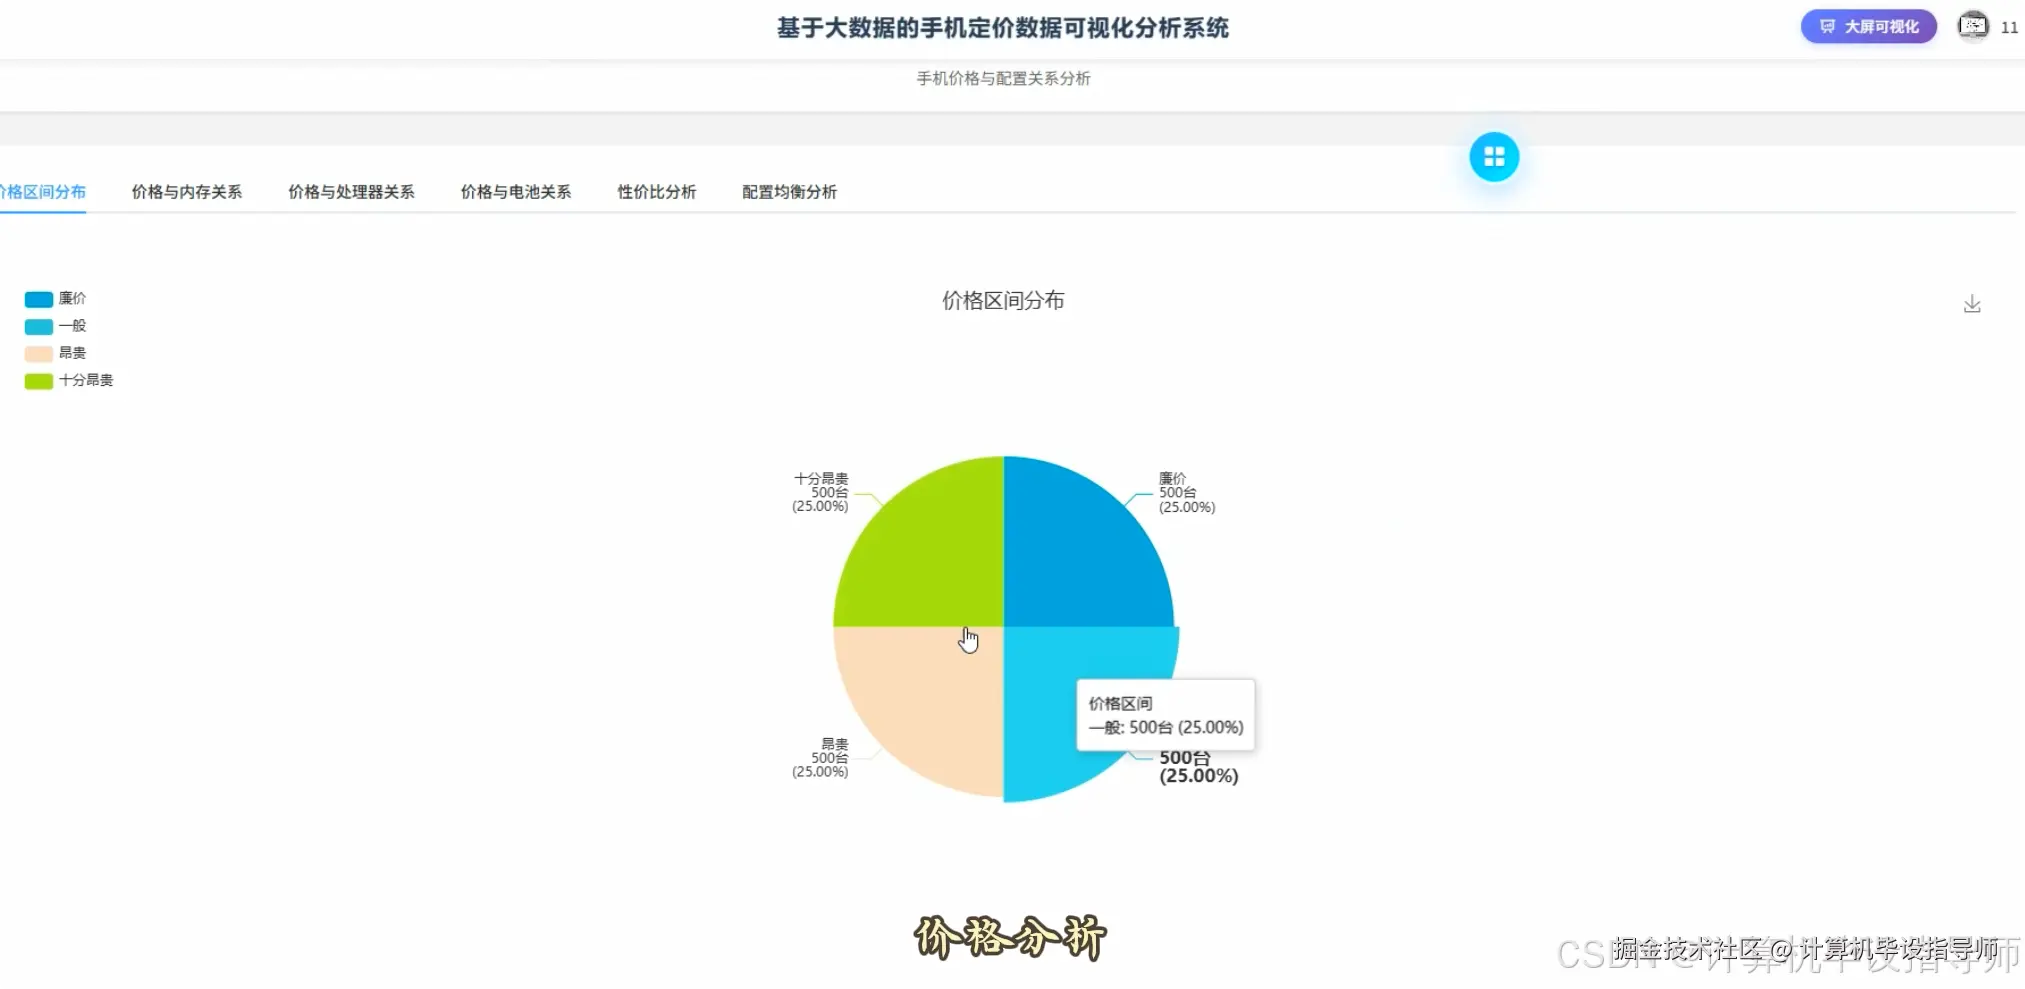Open the 配置均衡分析 analysis view
The image size is (2025, 989).
tap(789, 192)
